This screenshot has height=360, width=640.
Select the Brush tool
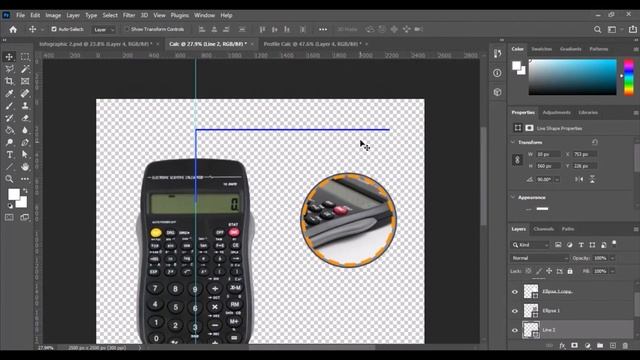pos(9,106)
